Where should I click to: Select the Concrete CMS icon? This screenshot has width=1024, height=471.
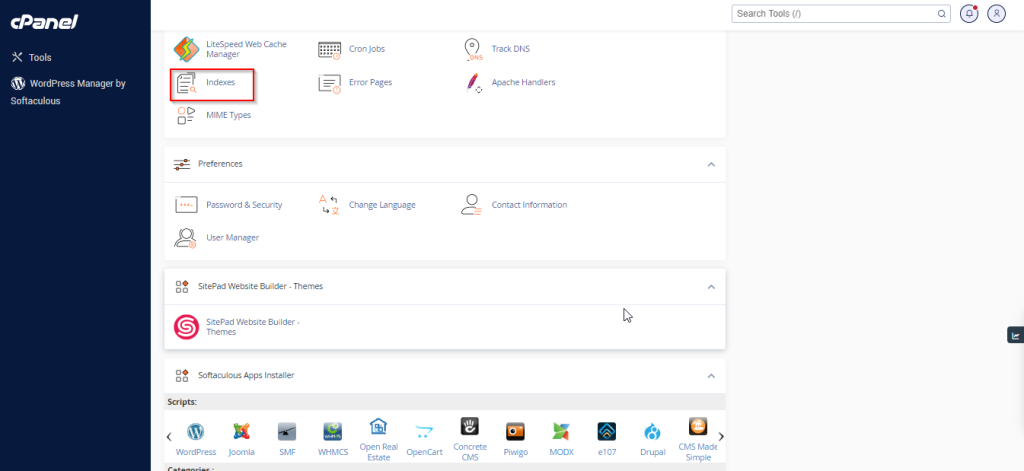click(x=470, y=427)
